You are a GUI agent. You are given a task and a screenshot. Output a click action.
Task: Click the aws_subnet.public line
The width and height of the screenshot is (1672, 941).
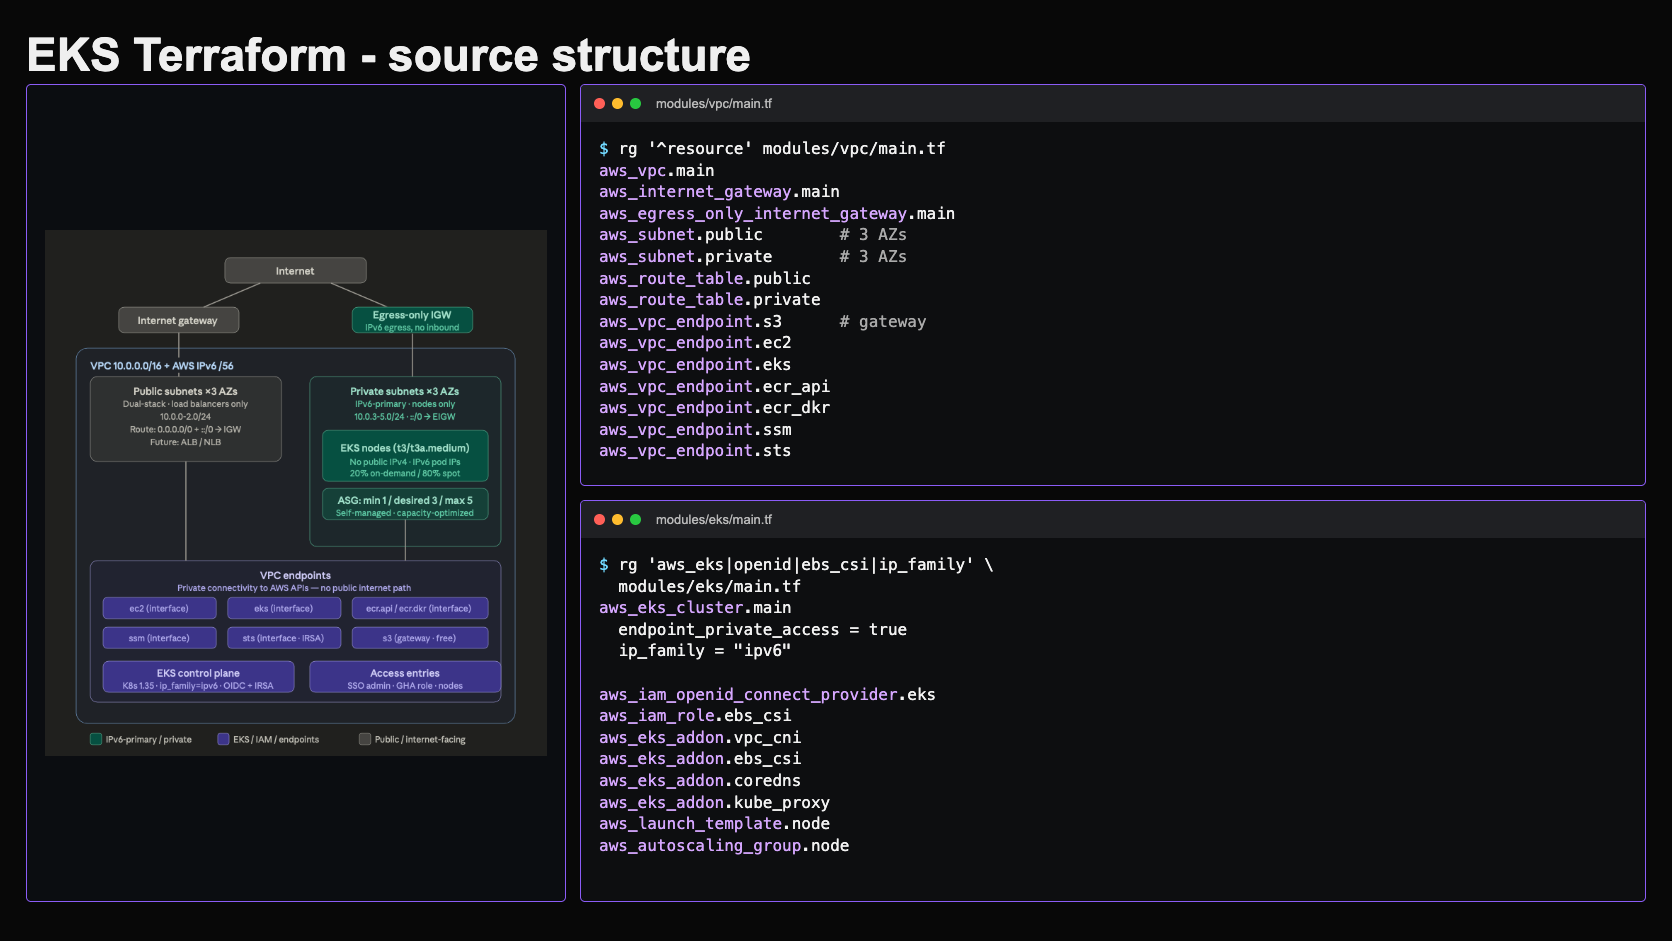point(681,234)
